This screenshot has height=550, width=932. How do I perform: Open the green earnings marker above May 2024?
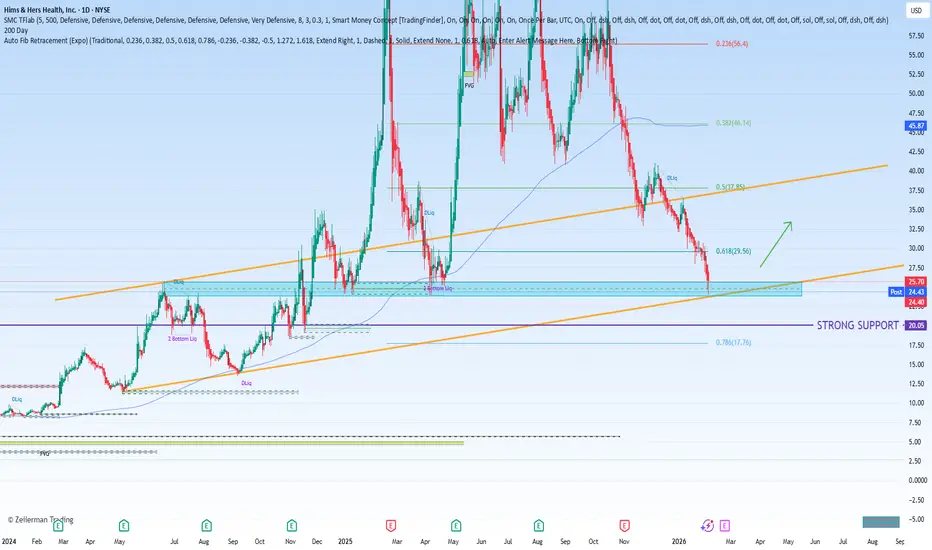coord(124,526)
